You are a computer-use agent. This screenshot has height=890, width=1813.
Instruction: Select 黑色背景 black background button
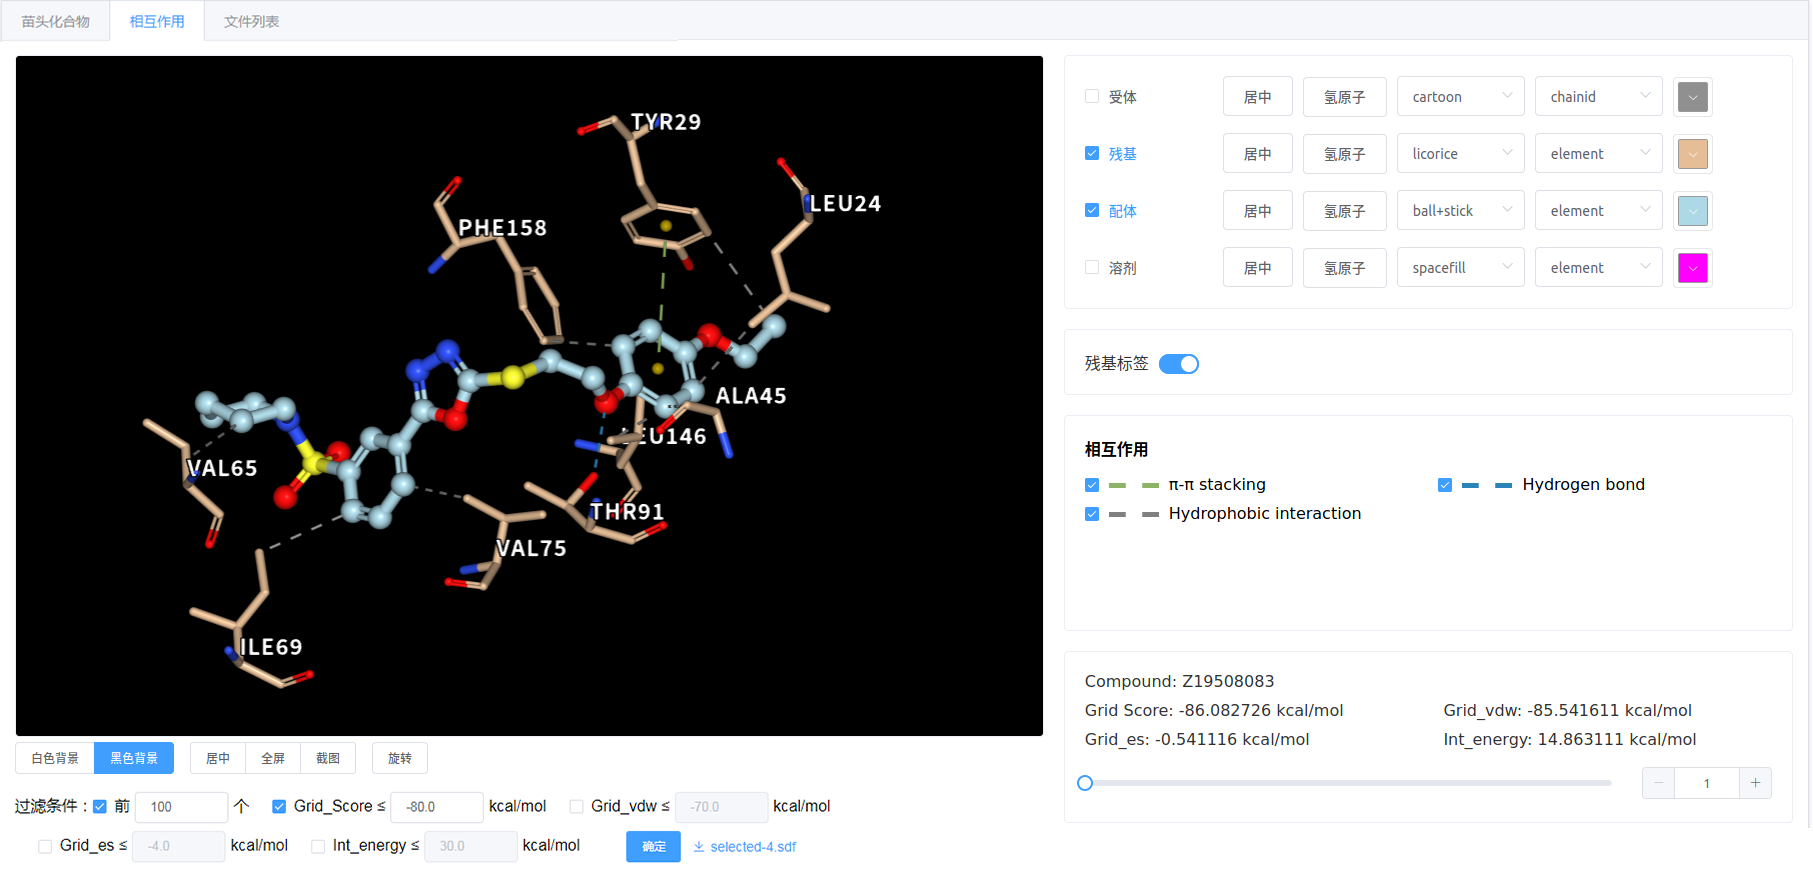(x=134, y=758)
